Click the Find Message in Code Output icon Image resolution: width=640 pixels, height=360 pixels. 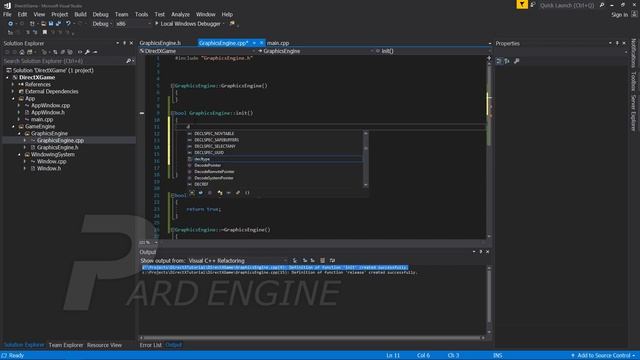pos(295,260)
